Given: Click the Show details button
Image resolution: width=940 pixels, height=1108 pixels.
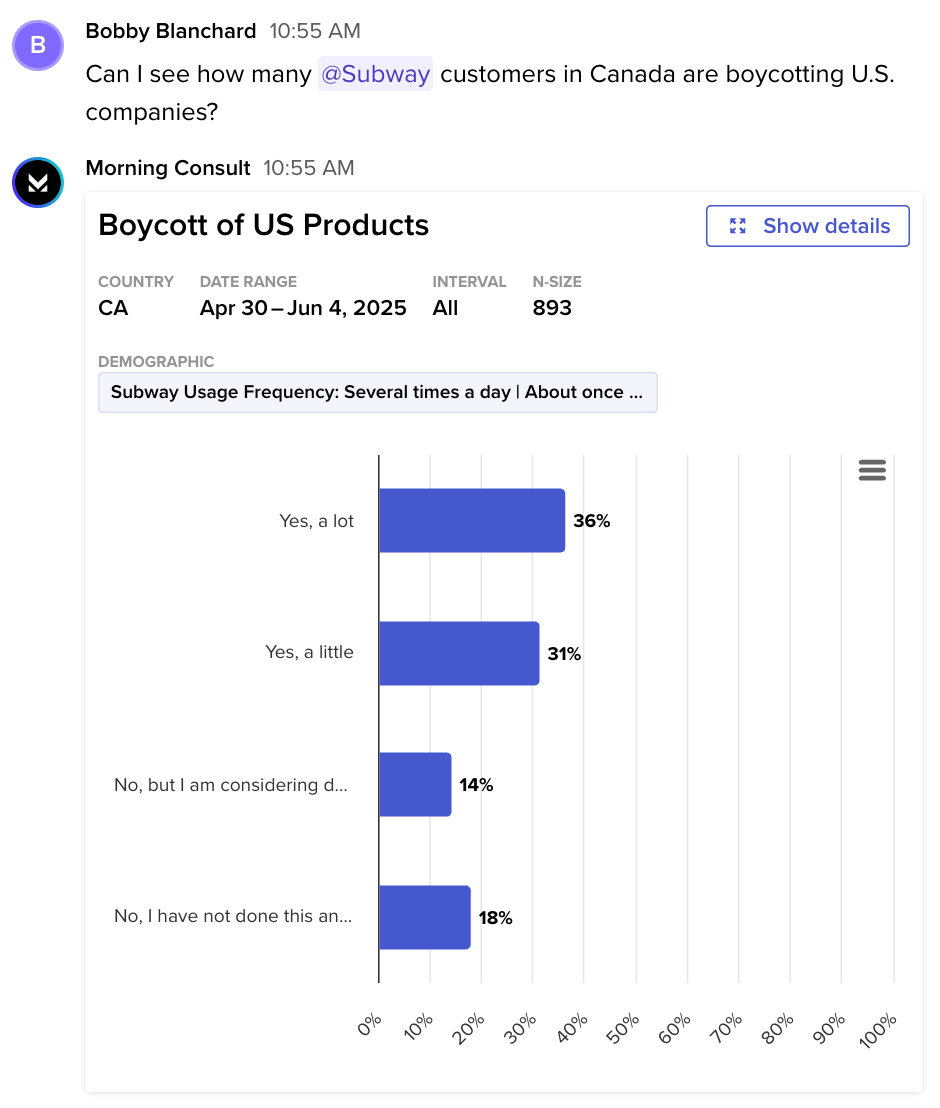Looking at the screenshot, I should point(807,226).
